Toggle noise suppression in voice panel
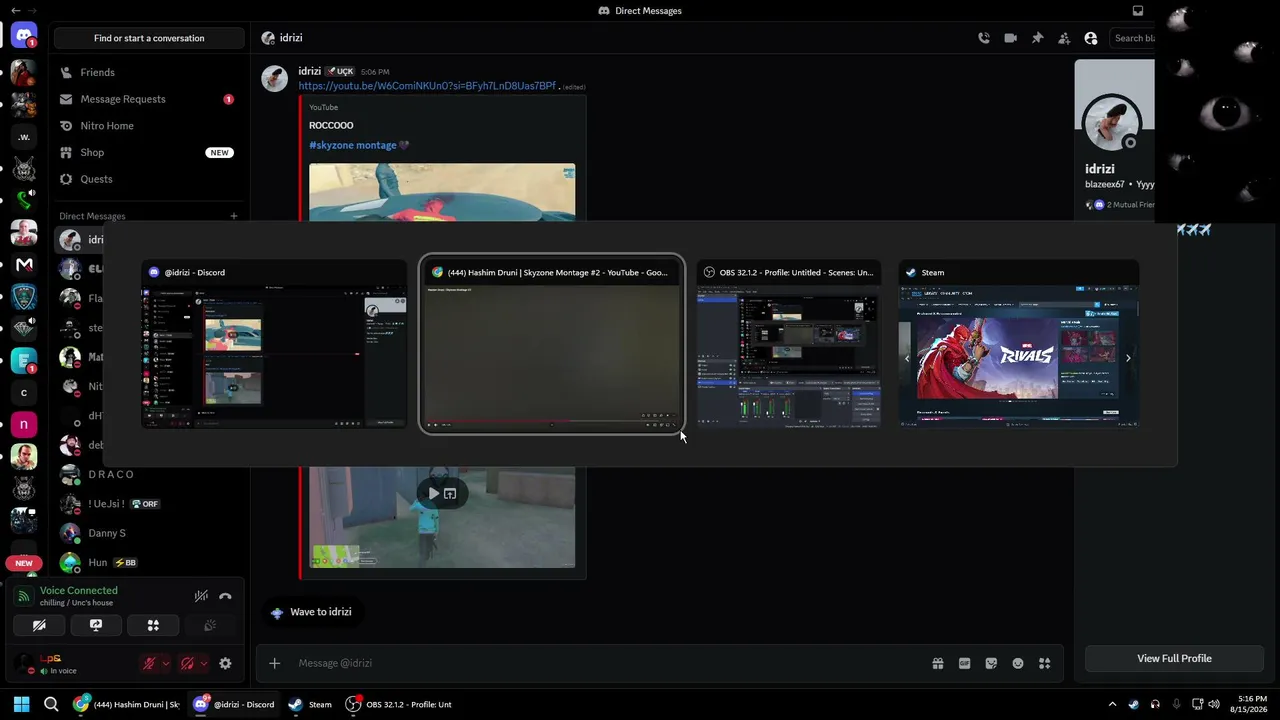Screen dimensions: 1280x720 [x=201, y=596]
